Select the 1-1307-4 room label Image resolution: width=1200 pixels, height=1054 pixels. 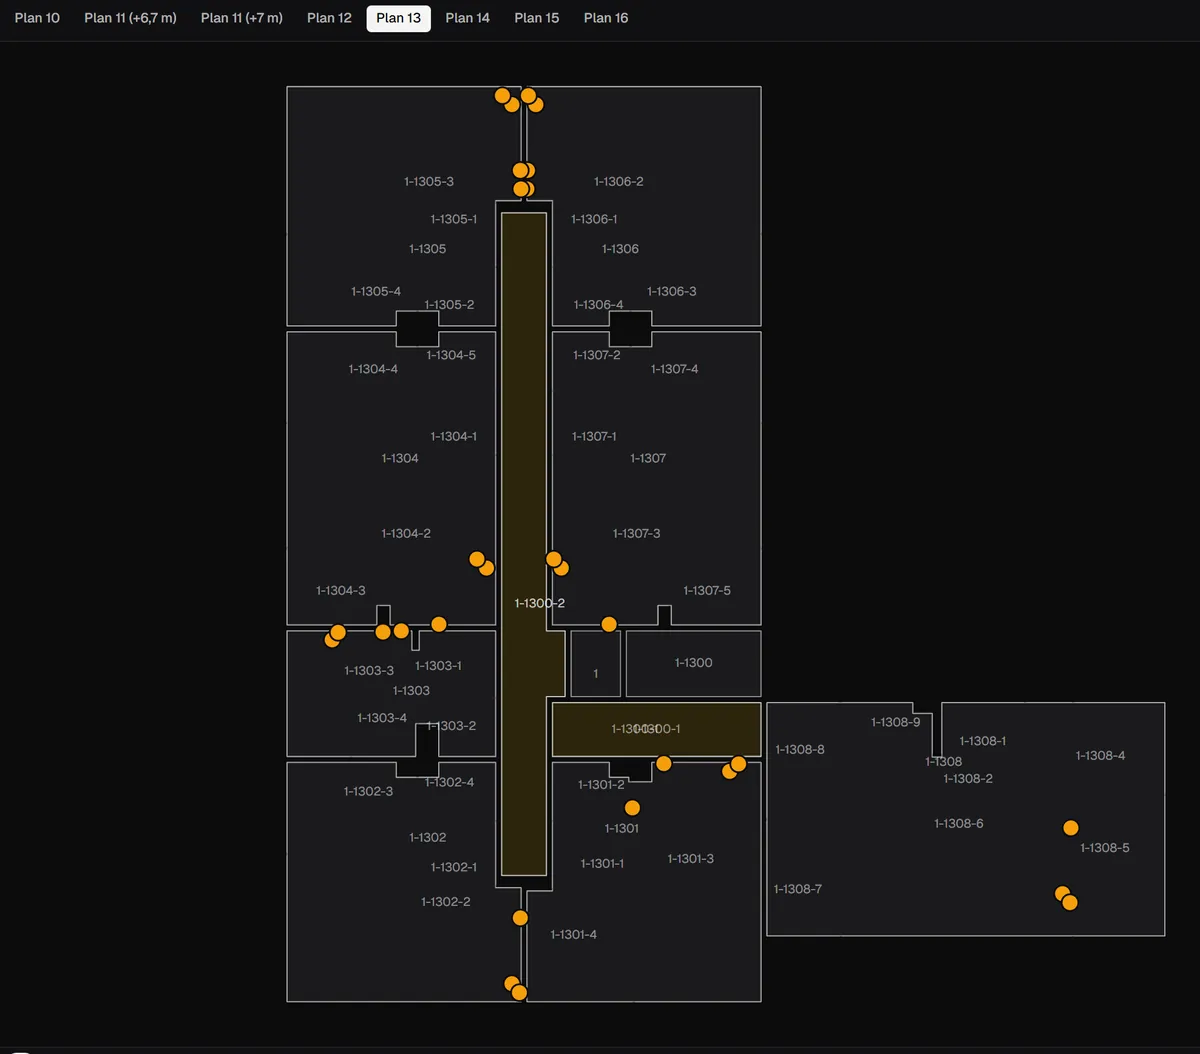tap(675, 370)
